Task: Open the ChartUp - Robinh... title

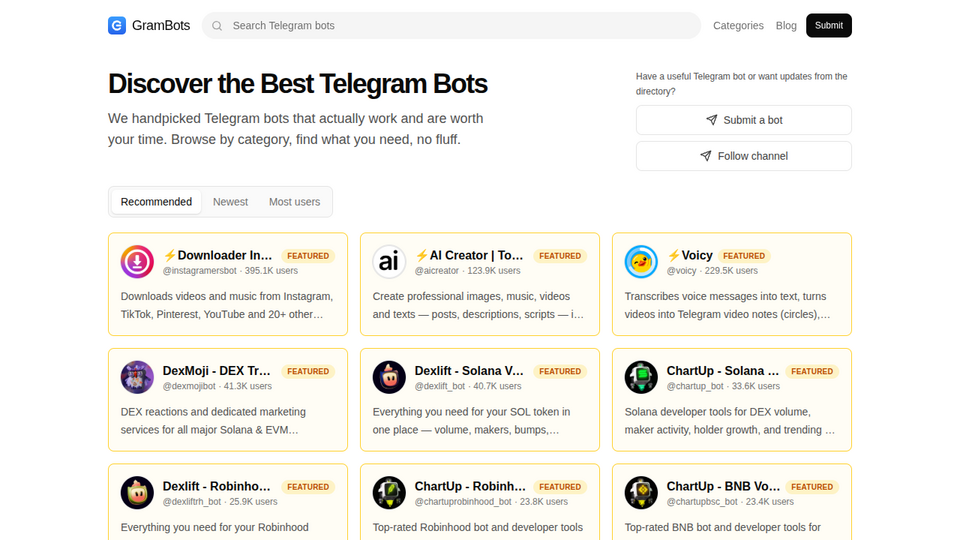Action: coord(470,487)
